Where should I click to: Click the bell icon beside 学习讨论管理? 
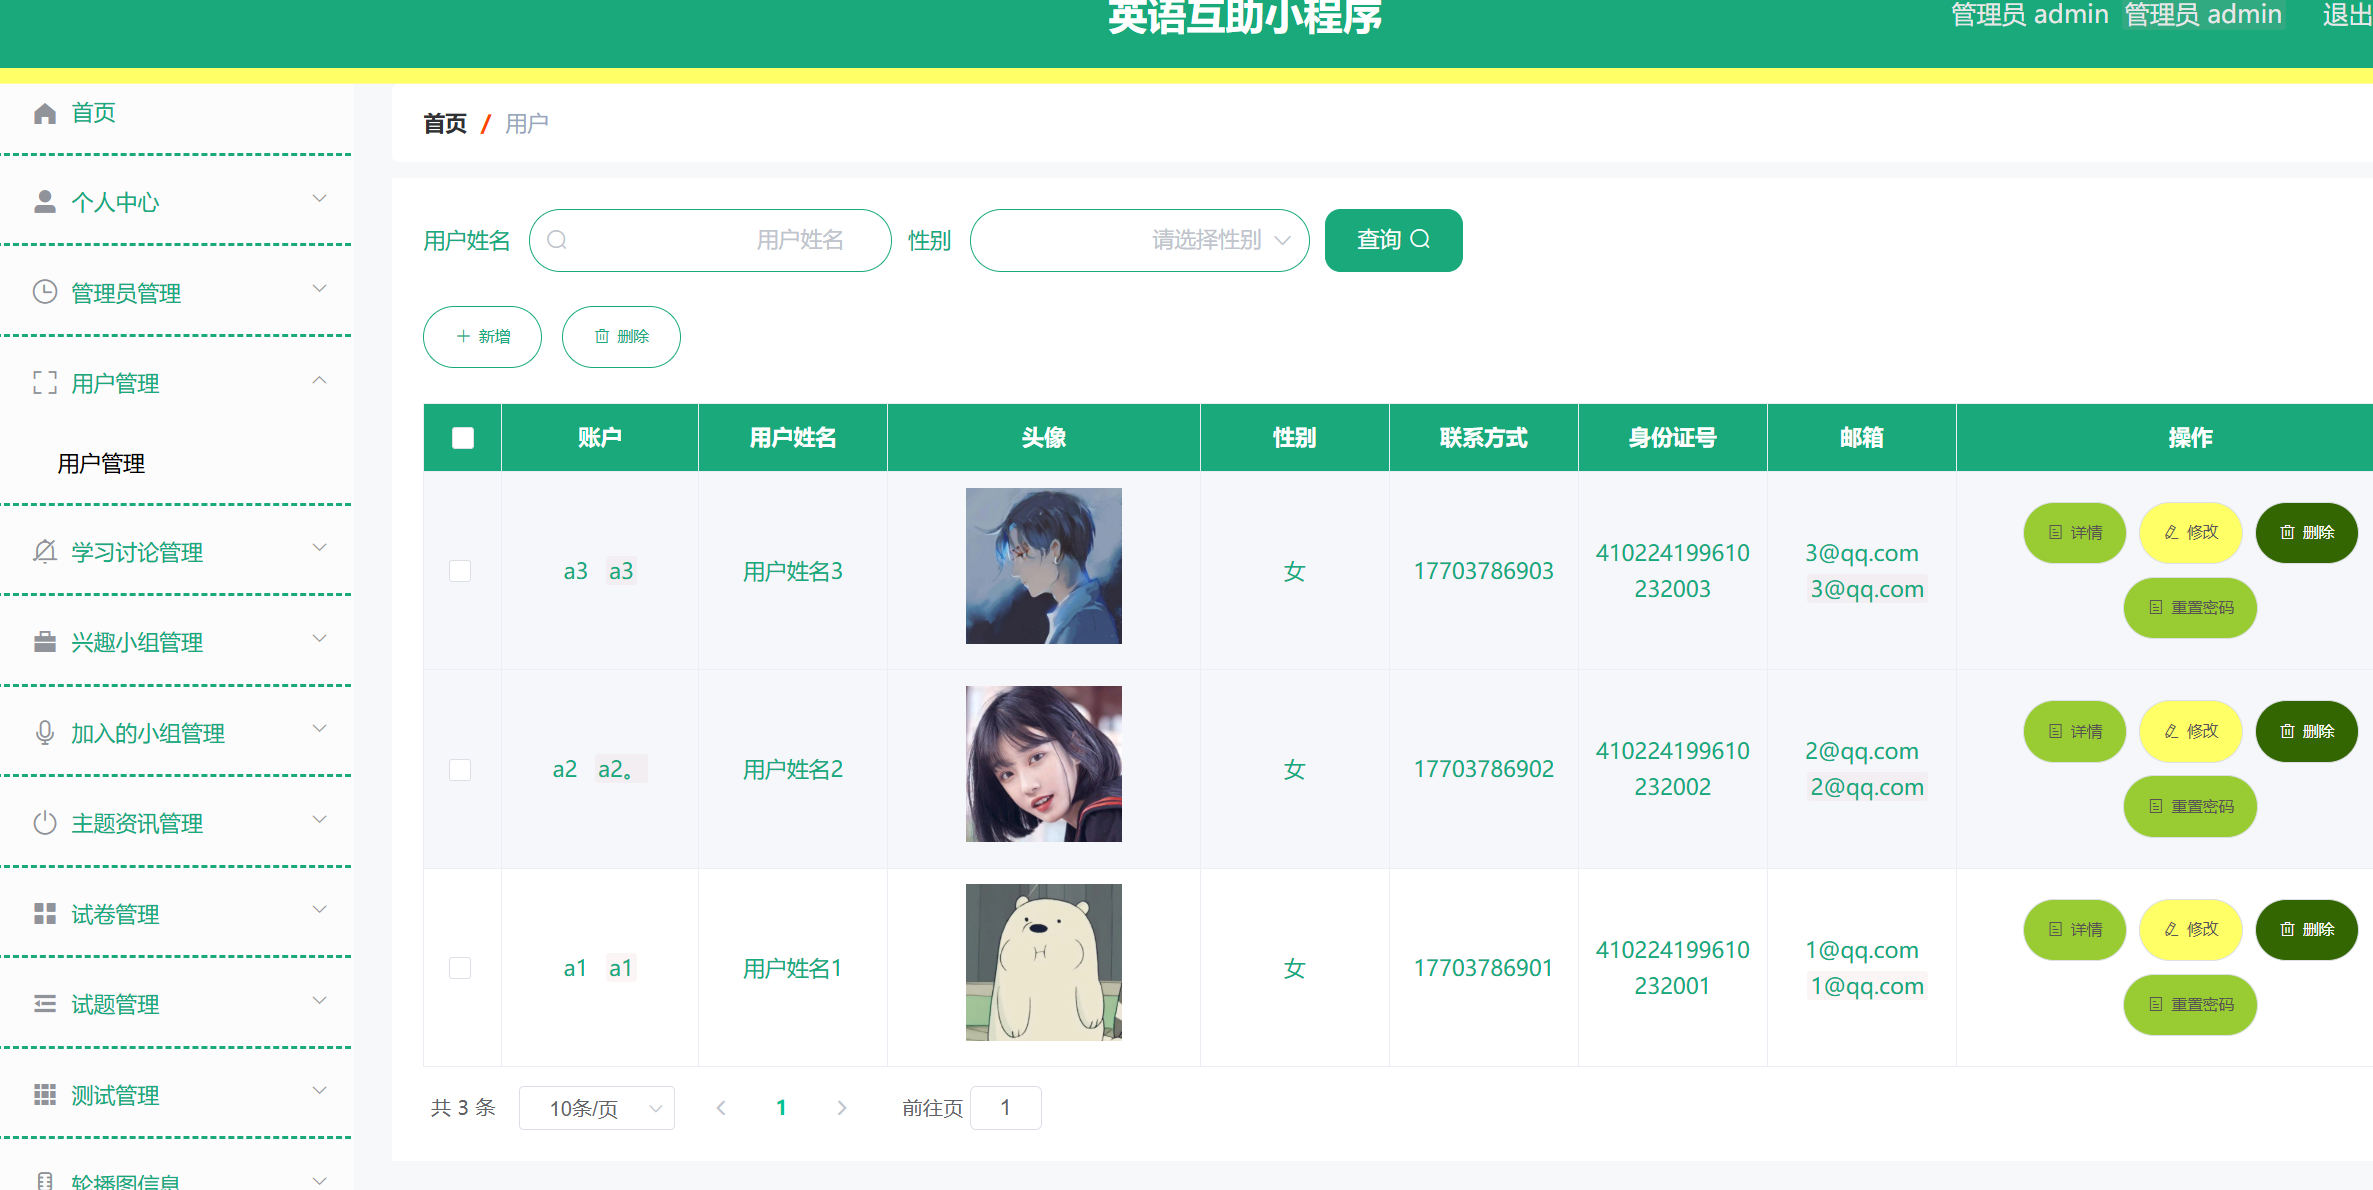coord(44,551)
